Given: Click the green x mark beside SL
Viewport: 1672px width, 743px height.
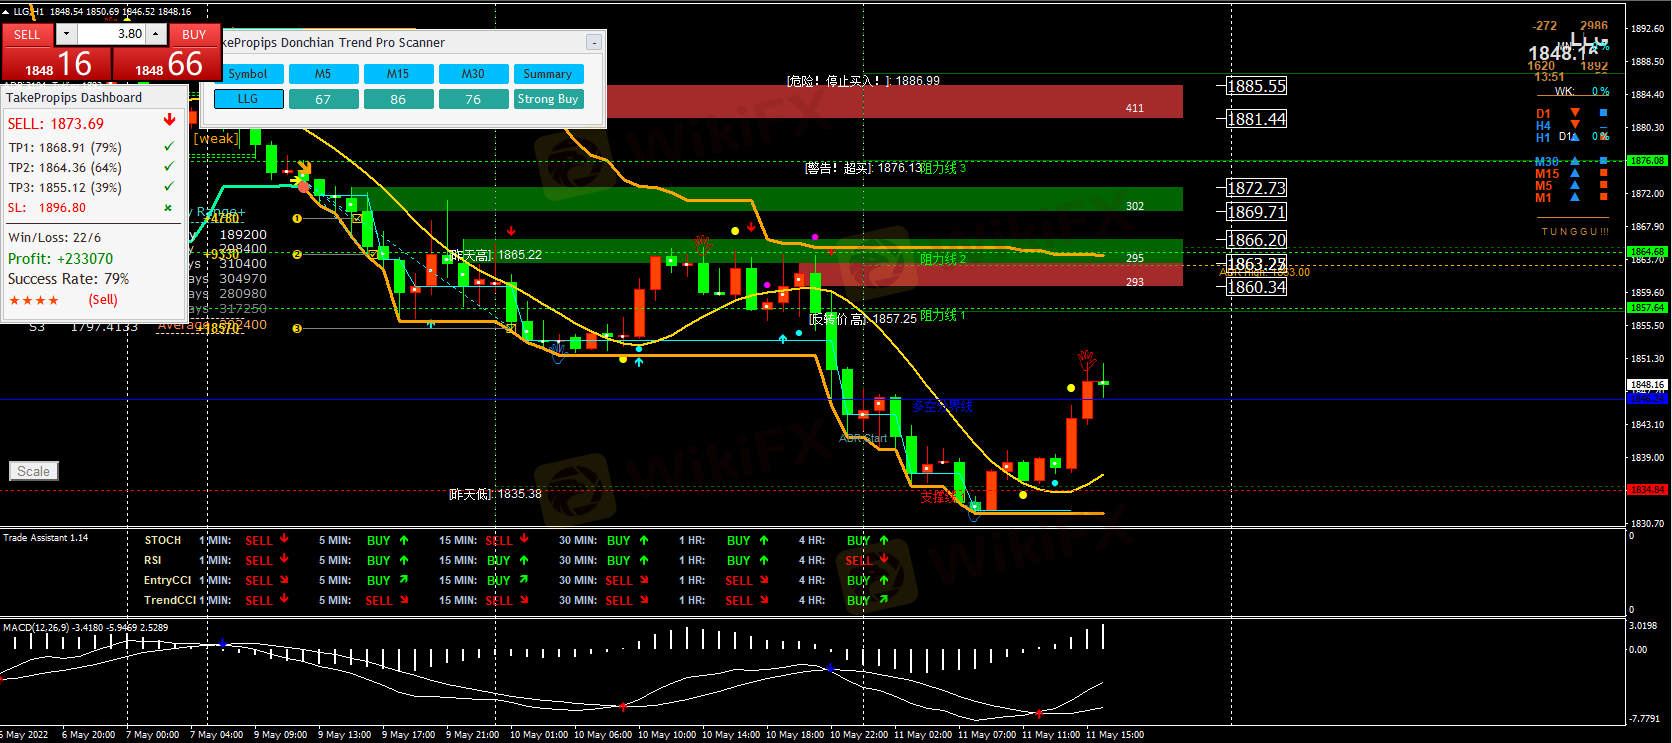Looking at the screenshot, I should (x=168, y=208).
